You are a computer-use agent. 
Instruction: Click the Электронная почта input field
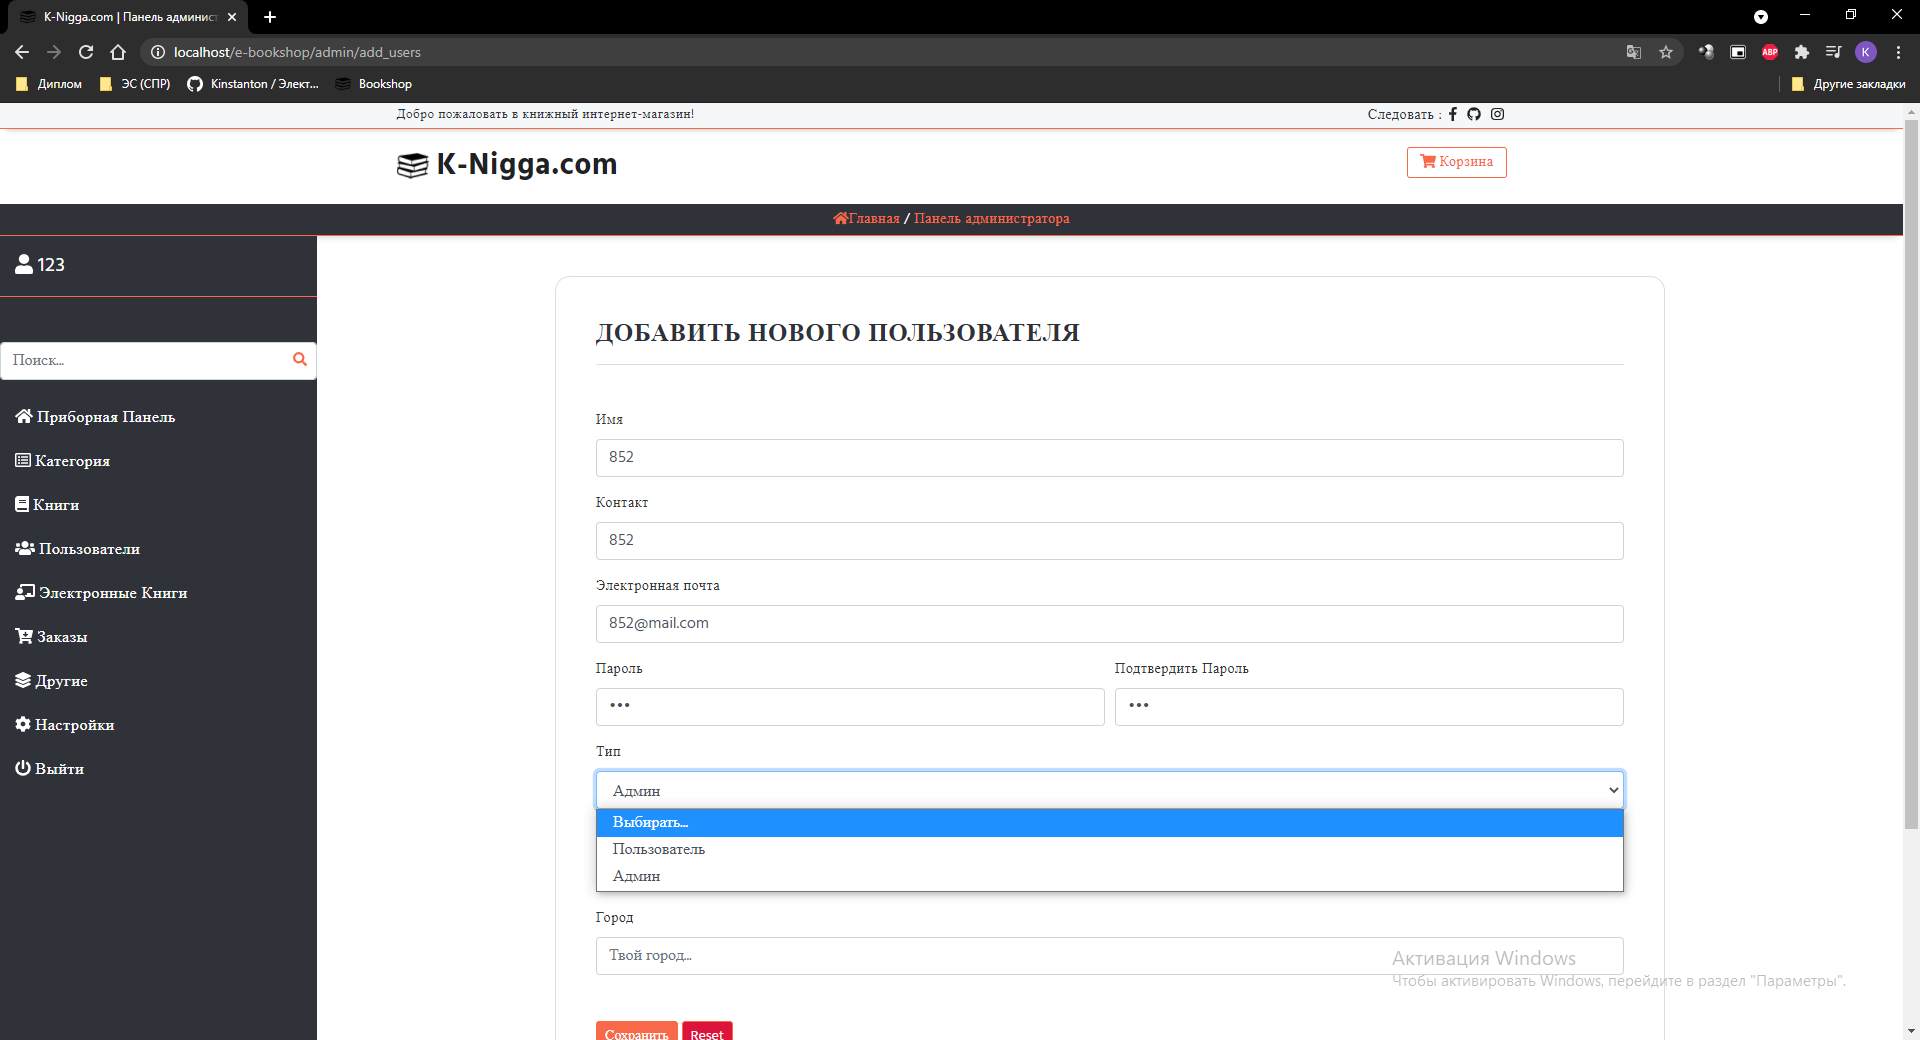coord(1110,624)
